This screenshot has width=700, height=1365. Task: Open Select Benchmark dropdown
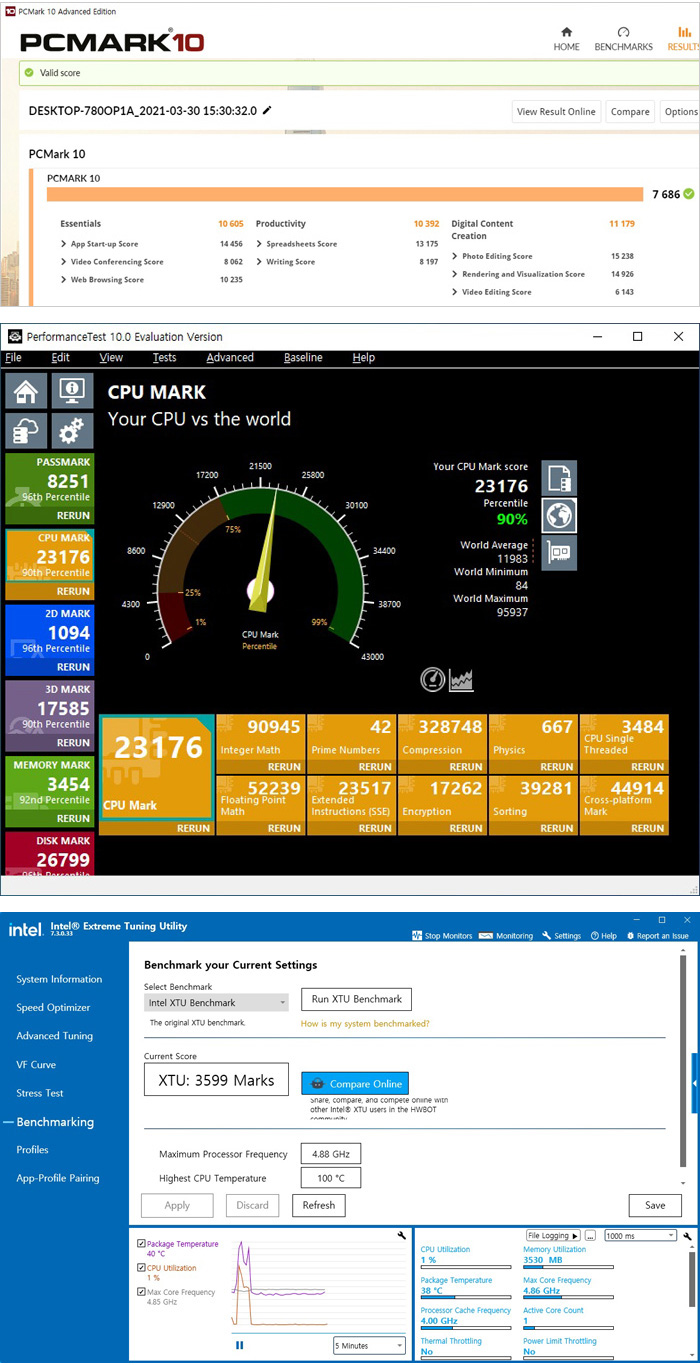tap(217, 1002)
